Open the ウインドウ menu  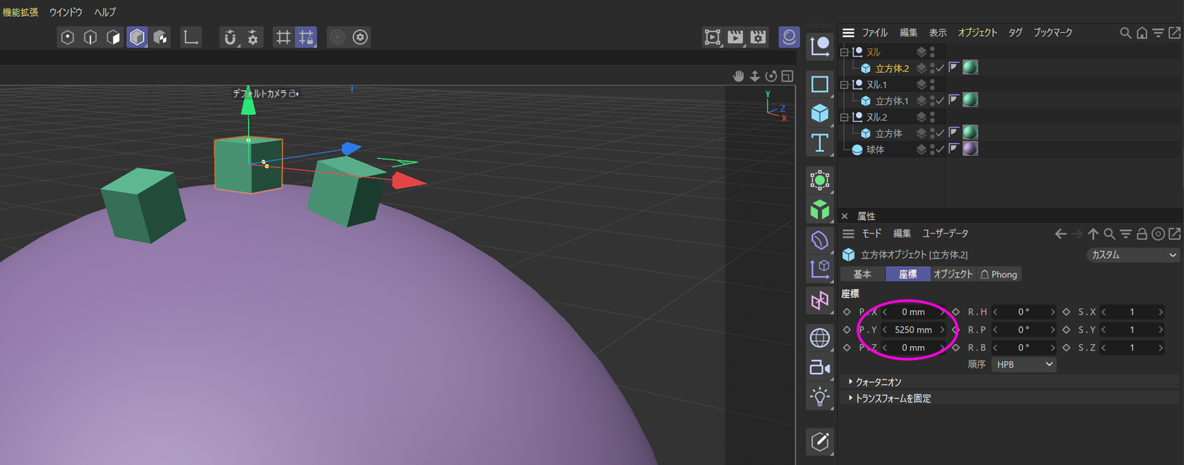[66, 12]
